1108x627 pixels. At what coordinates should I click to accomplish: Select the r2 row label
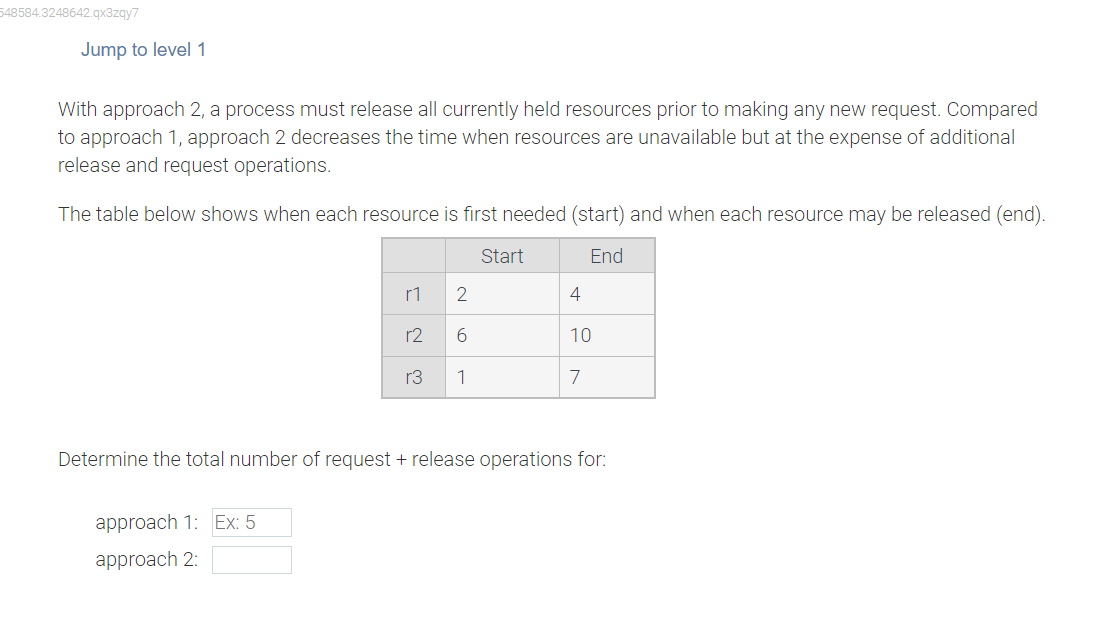click(414, 336)
